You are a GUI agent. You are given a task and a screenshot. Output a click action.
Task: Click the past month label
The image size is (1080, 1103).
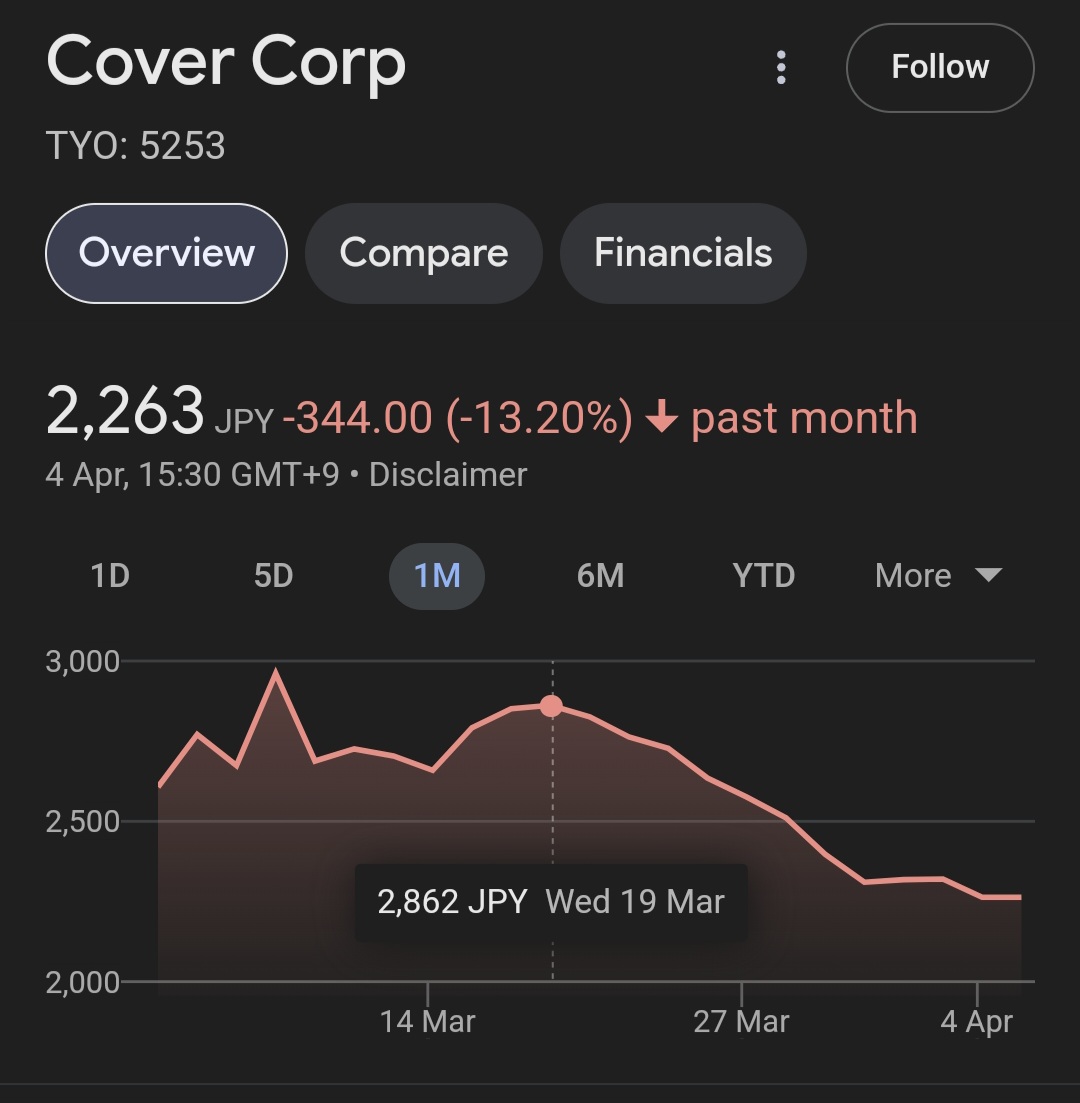804,419
